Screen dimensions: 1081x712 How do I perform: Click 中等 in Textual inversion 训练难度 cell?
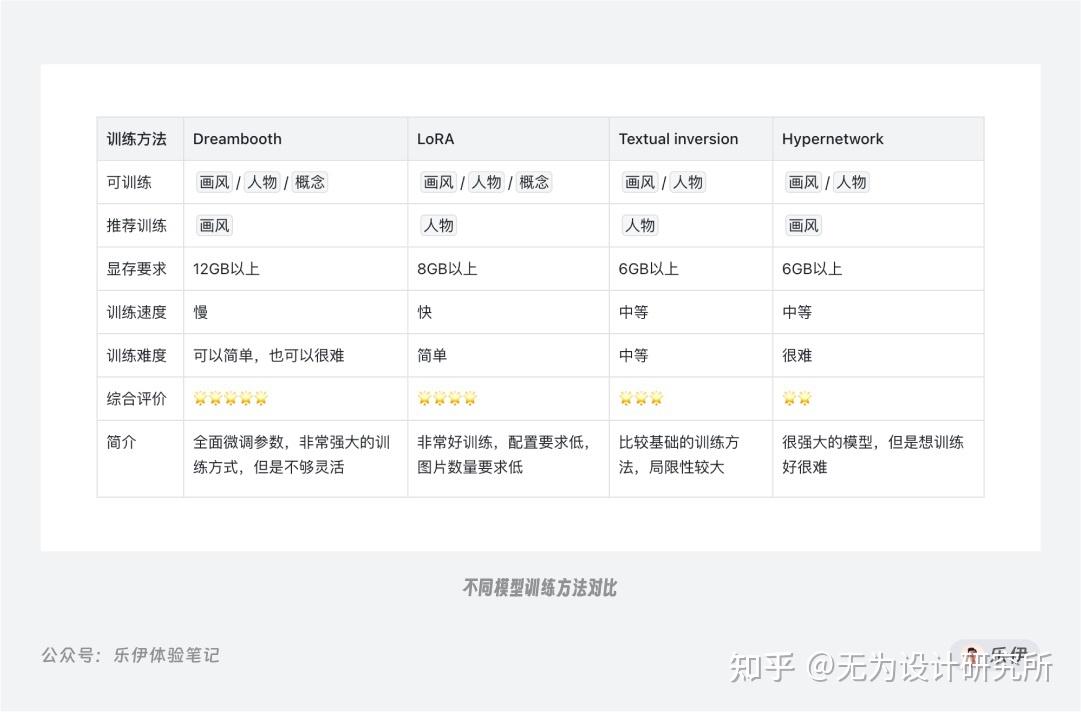(x=634, y=356)
